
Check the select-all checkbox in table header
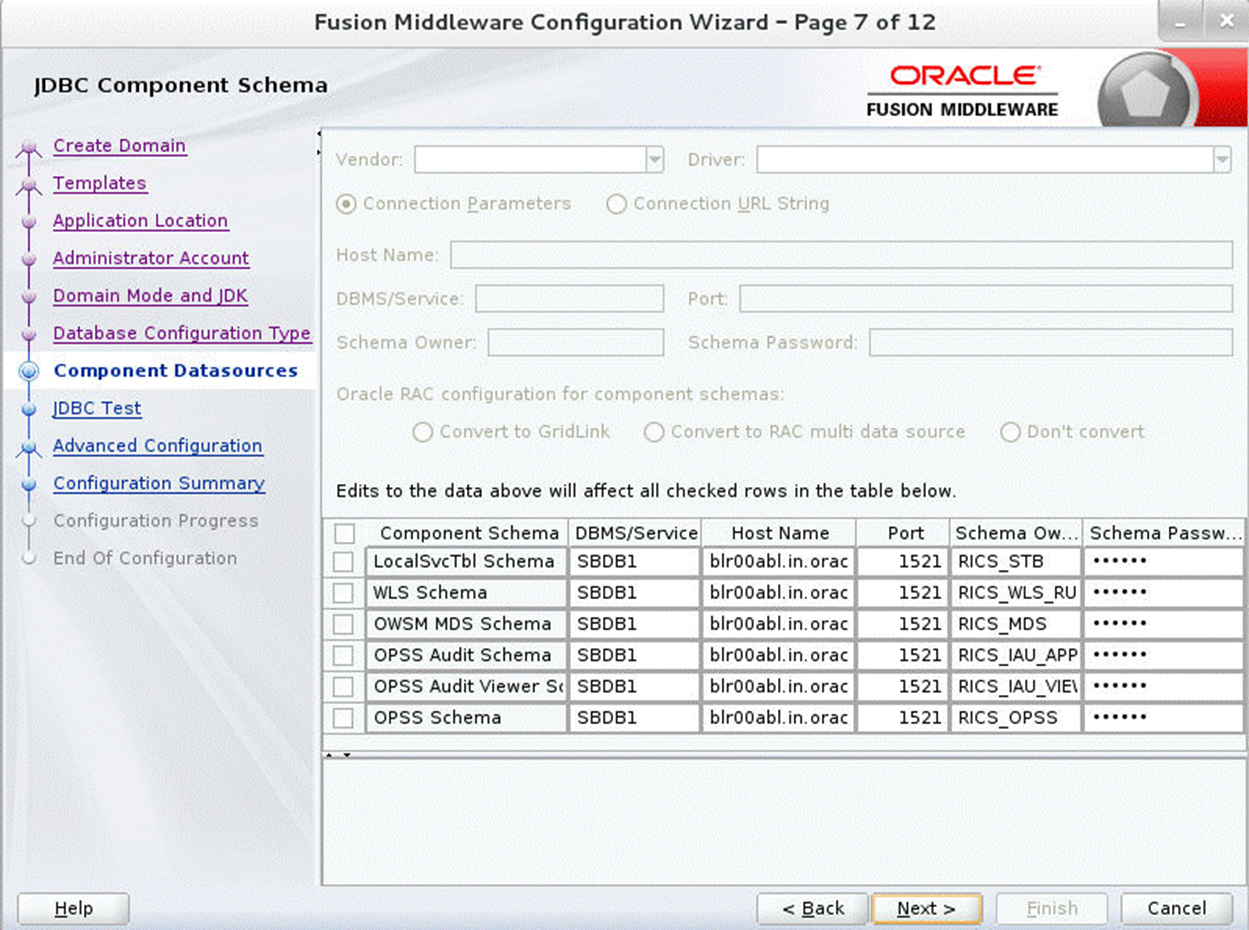pos(344,533)
